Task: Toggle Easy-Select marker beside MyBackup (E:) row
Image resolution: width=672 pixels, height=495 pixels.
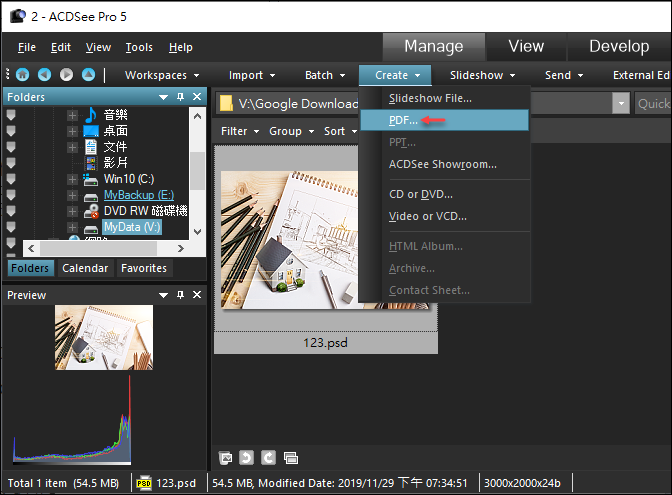Action: point(11,195)
